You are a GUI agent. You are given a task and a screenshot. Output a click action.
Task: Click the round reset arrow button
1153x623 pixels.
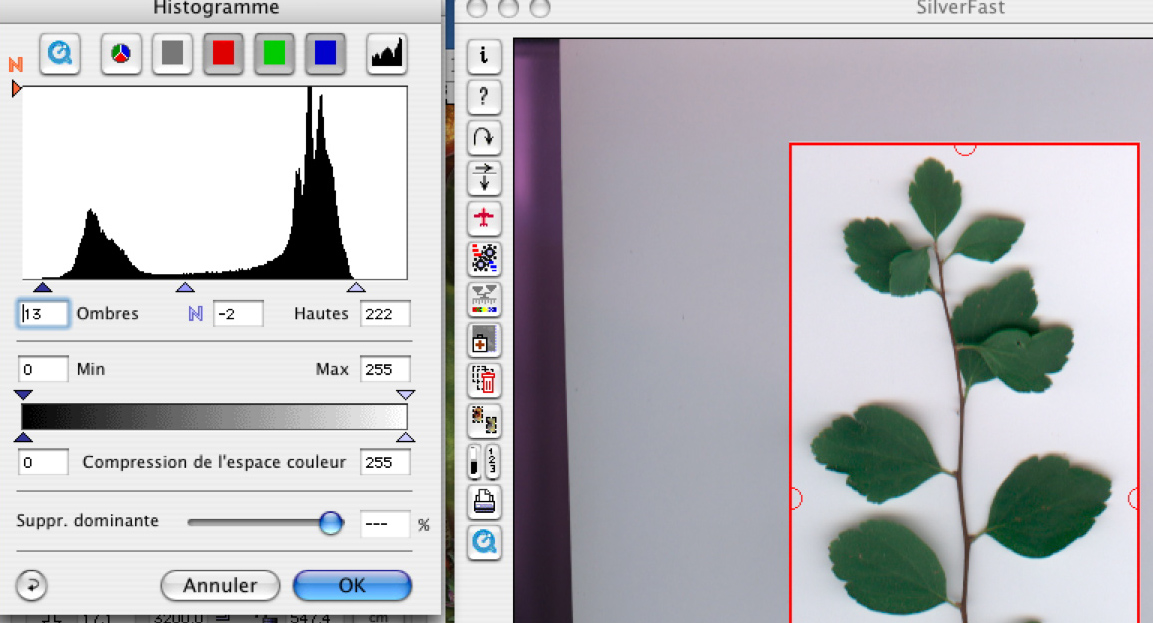(x=32, y=585)
